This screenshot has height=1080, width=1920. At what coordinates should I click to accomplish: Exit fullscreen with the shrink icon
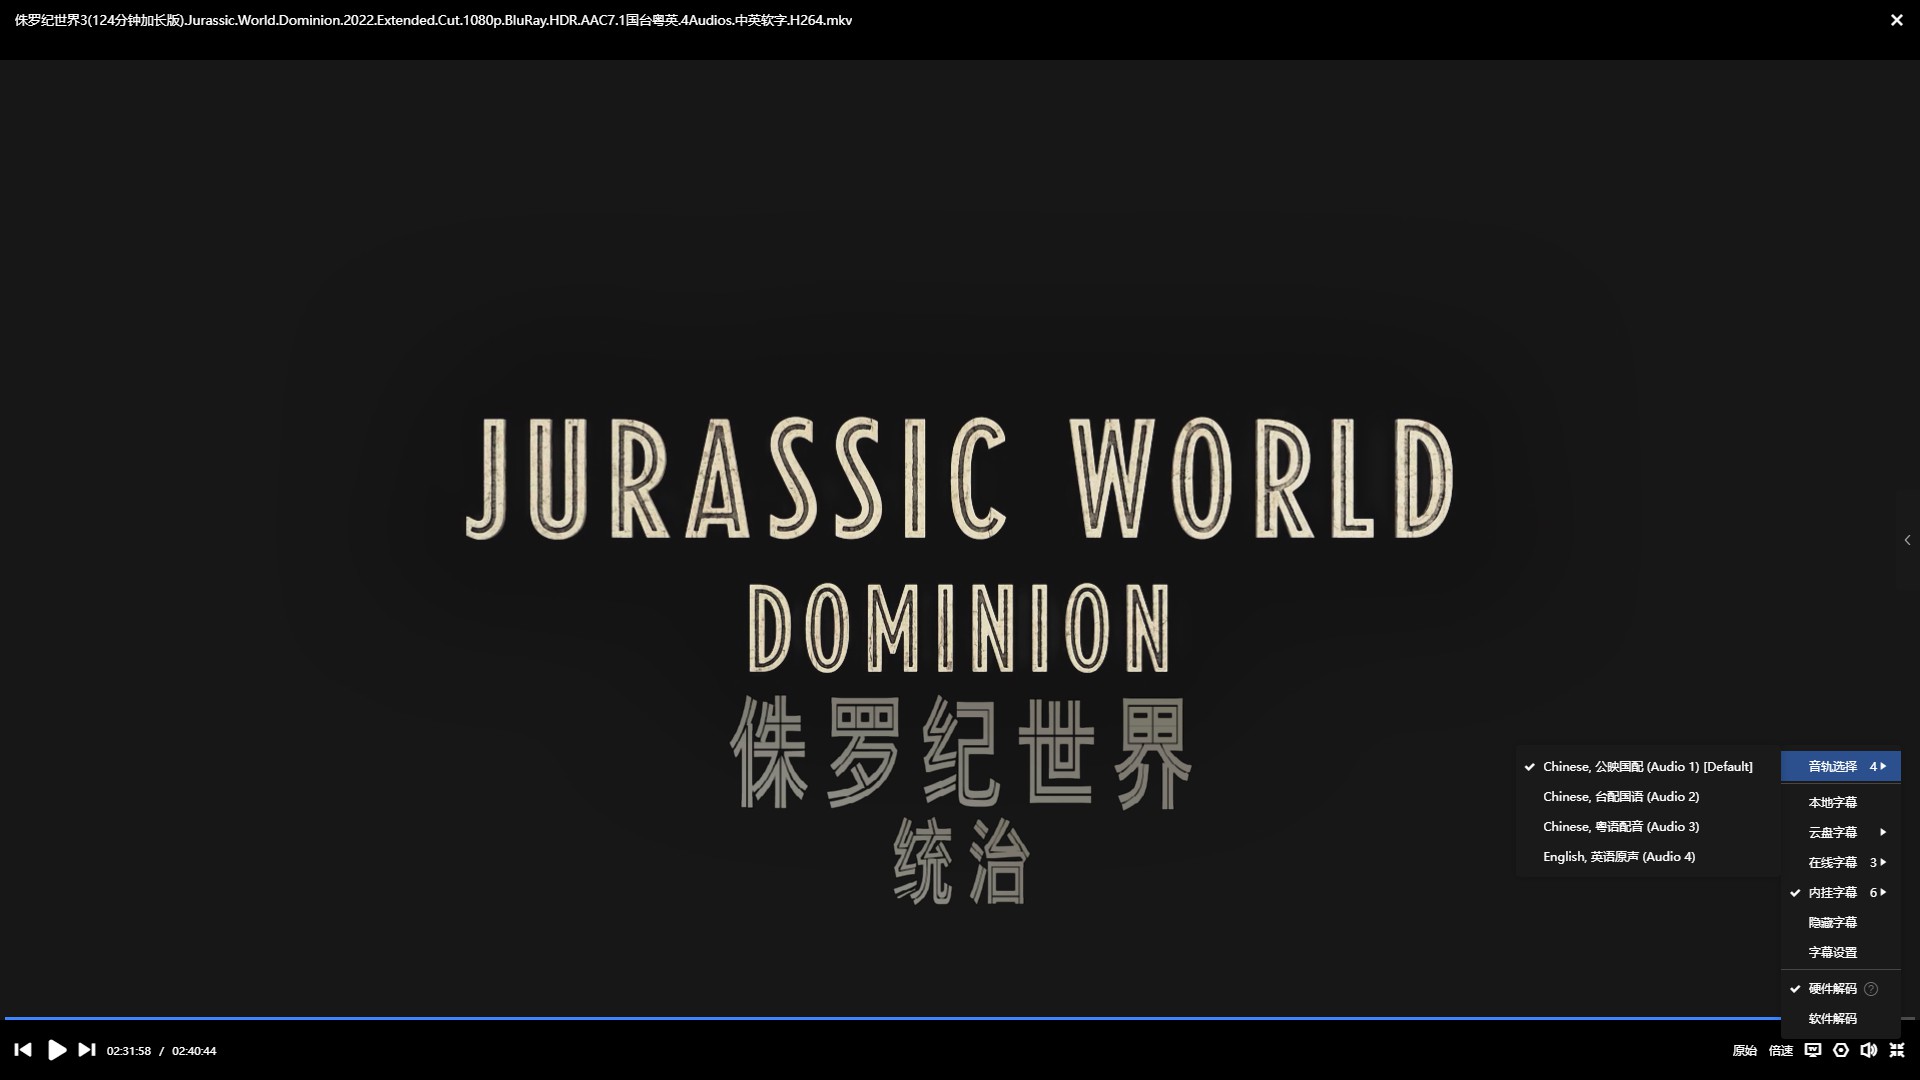coord(1897,1050)
